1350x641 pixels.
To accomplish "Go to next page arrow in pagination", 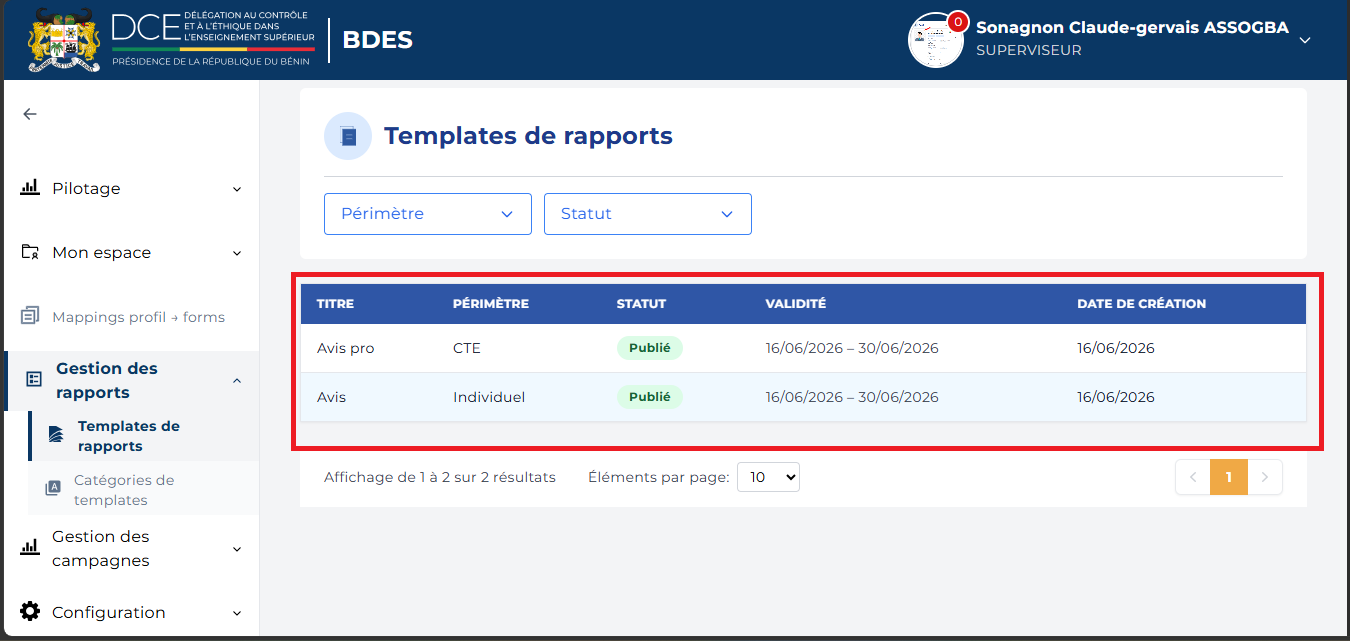I will point(1264,477).
